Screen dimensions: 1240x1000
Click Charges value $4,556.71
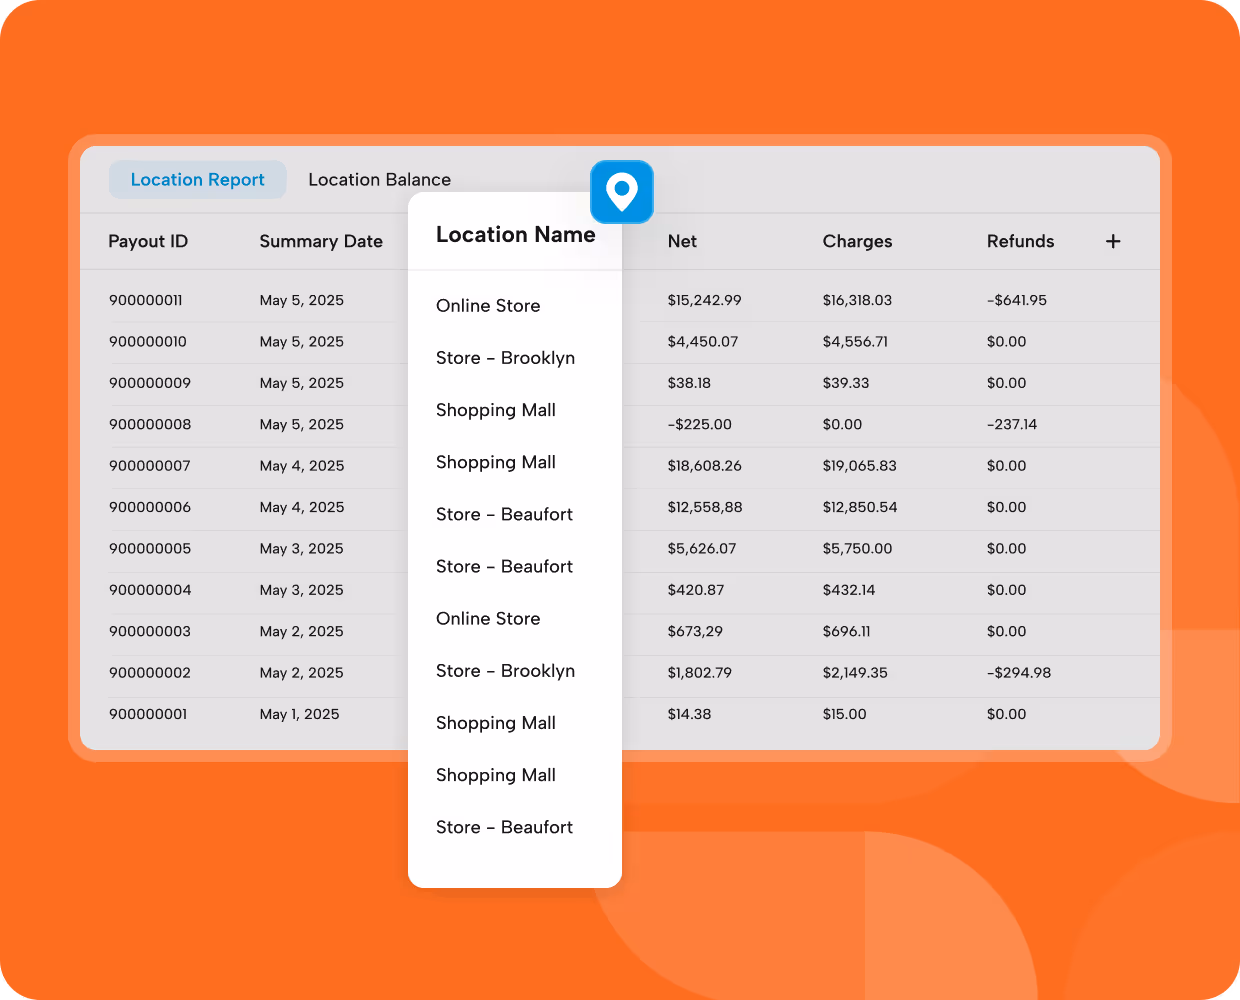pyautogui.click(x=855, y=341)
